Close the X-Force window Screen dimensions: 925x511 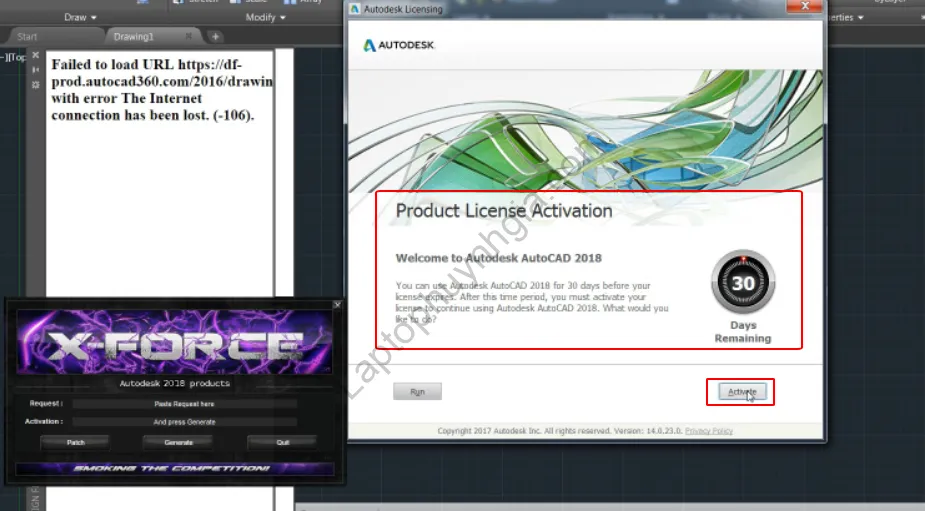click(337, 304)
